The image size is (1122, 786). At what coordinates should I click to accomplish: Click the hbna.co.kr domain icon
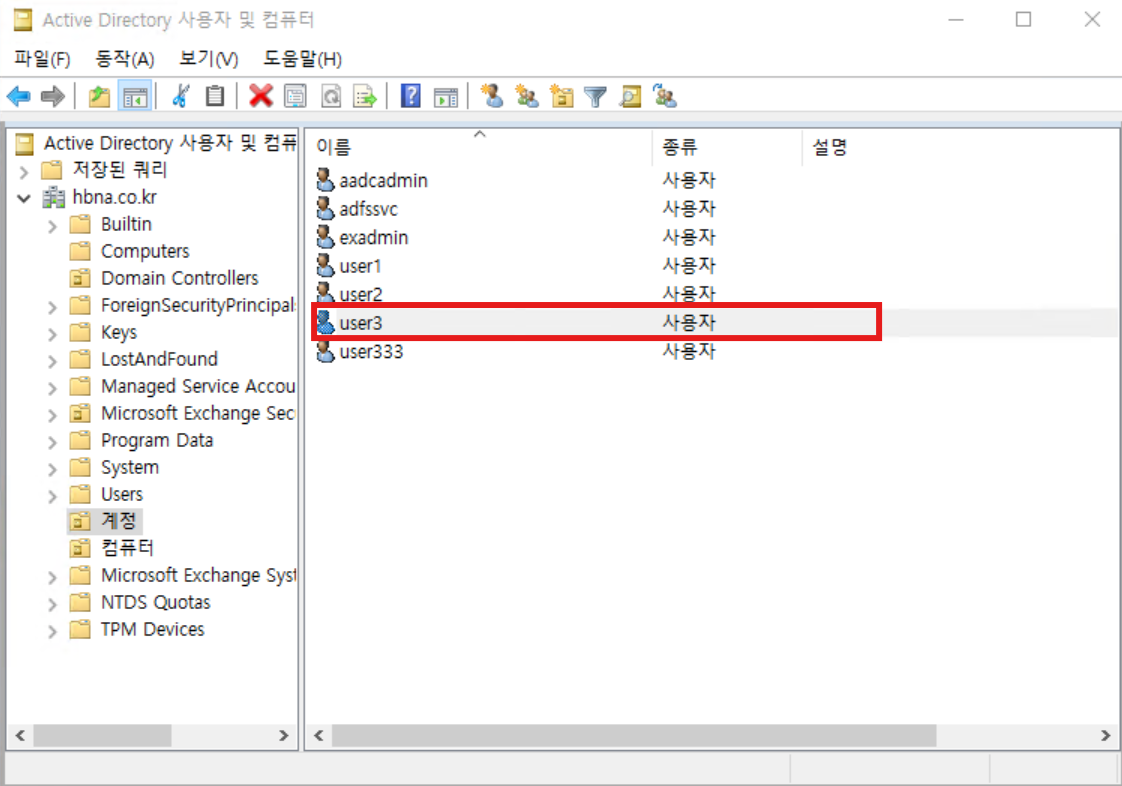click(x=54, y=197)
